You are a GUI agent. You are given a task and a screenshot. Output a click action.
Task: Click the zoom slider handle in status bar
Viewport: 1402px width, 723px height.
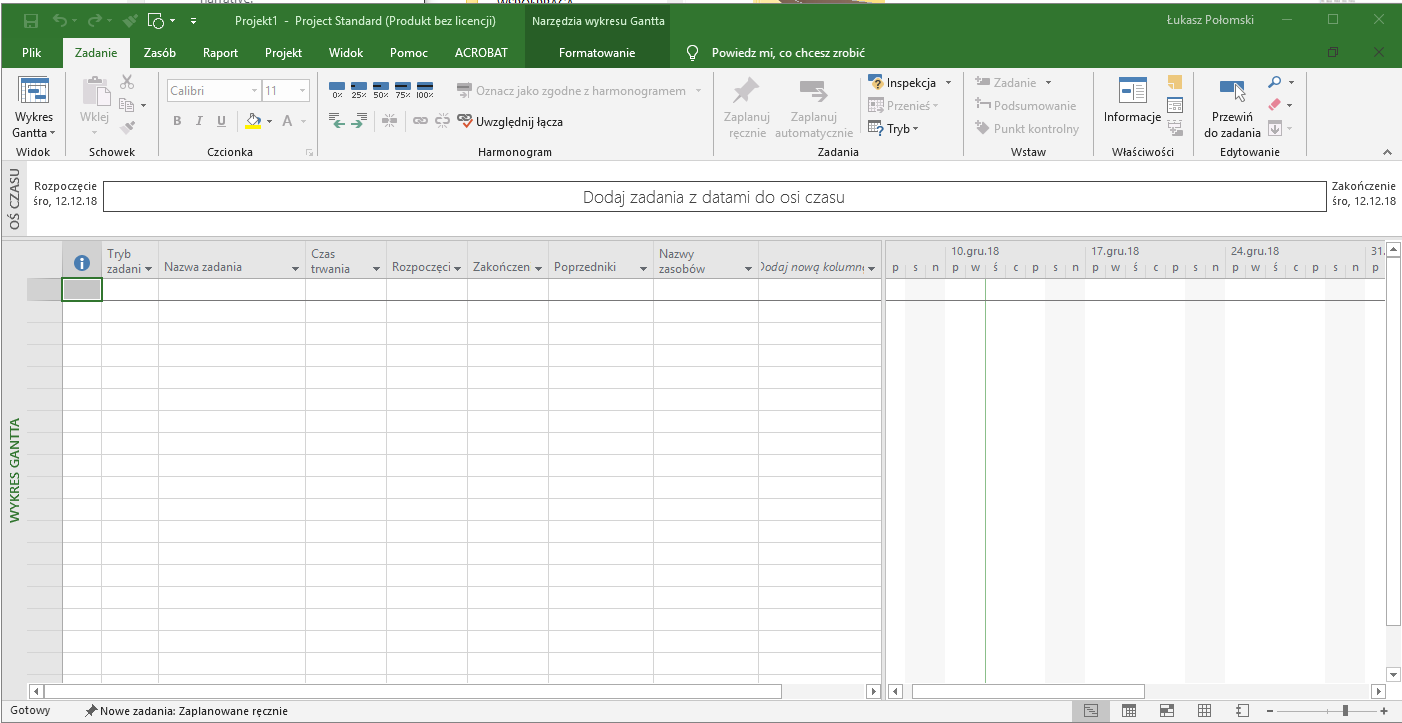click(1345, 711)
